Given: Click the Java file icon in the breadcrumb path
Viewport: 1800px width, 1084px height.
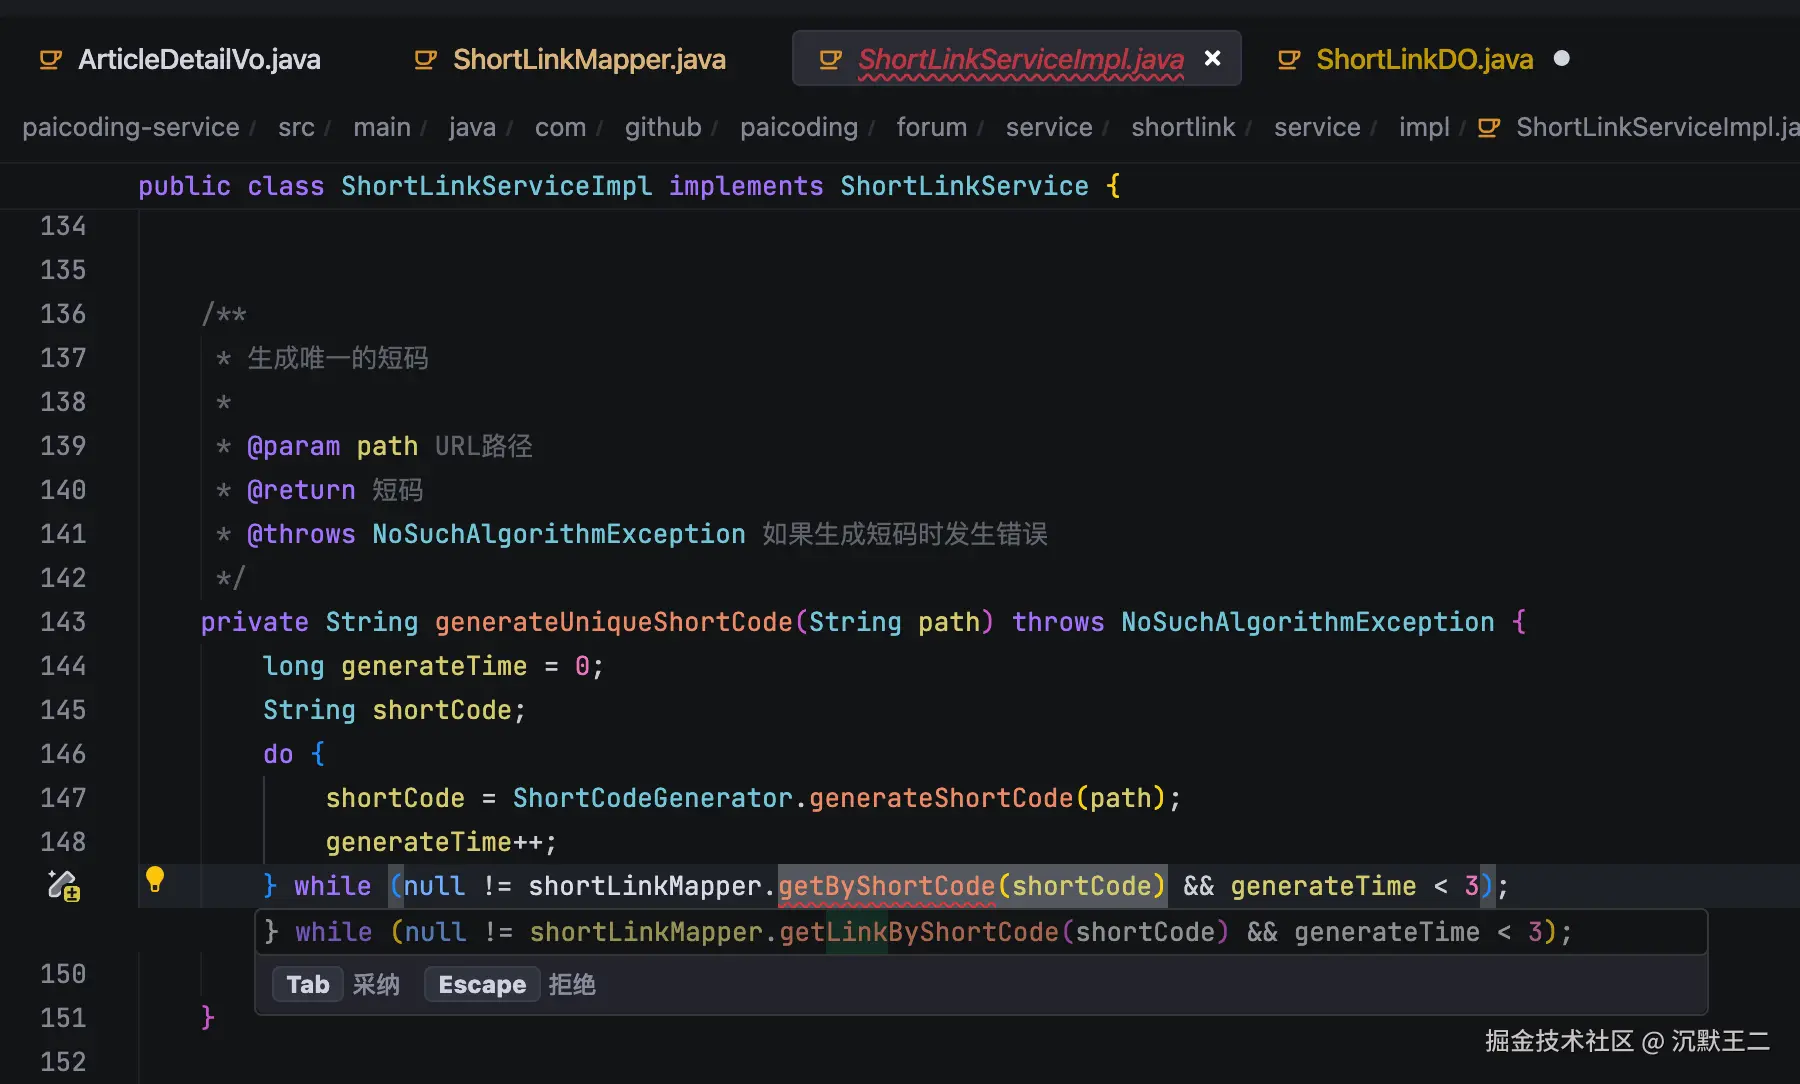Looking at the screenshot, I should 1489,128.
